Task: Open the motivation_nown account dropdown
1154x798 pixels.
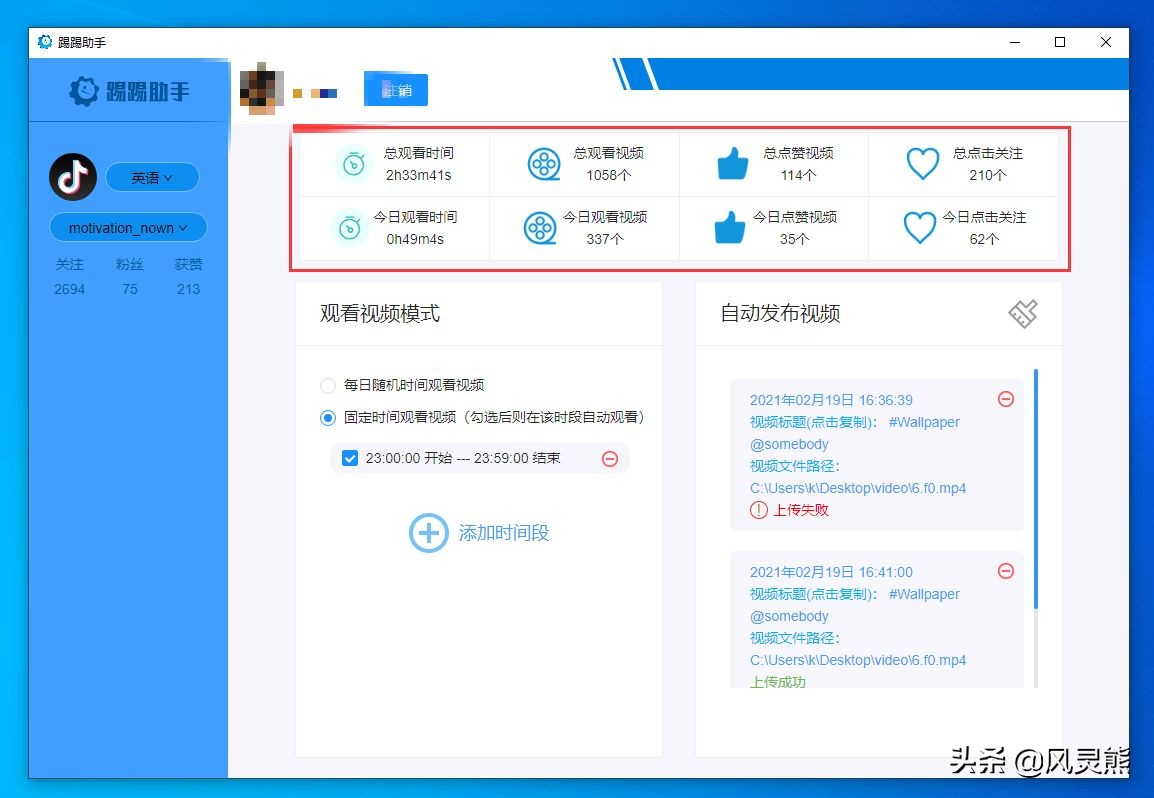Action: click(x=127, y=227)
